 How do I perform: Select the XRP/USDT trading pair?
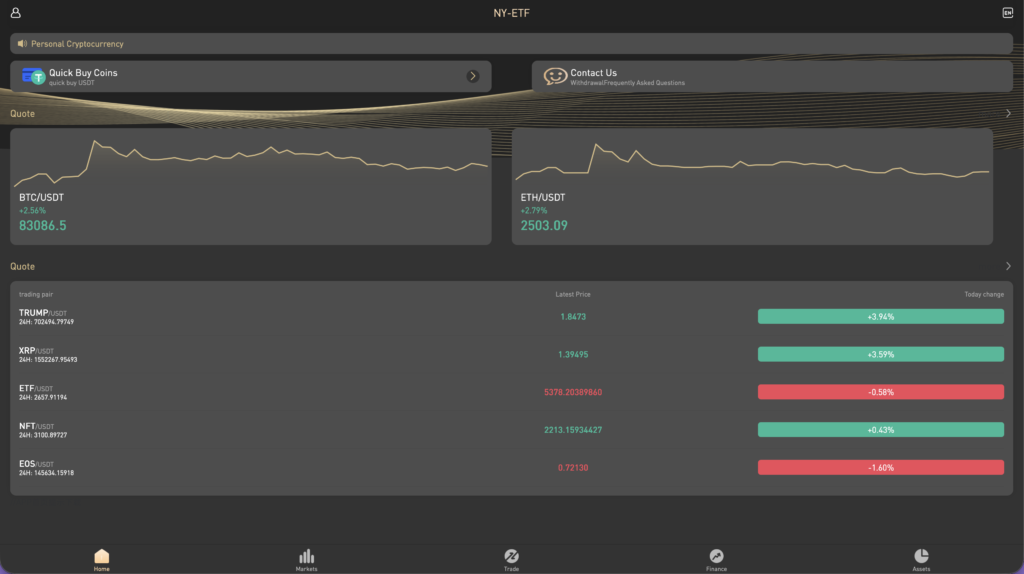pos(511,355)
